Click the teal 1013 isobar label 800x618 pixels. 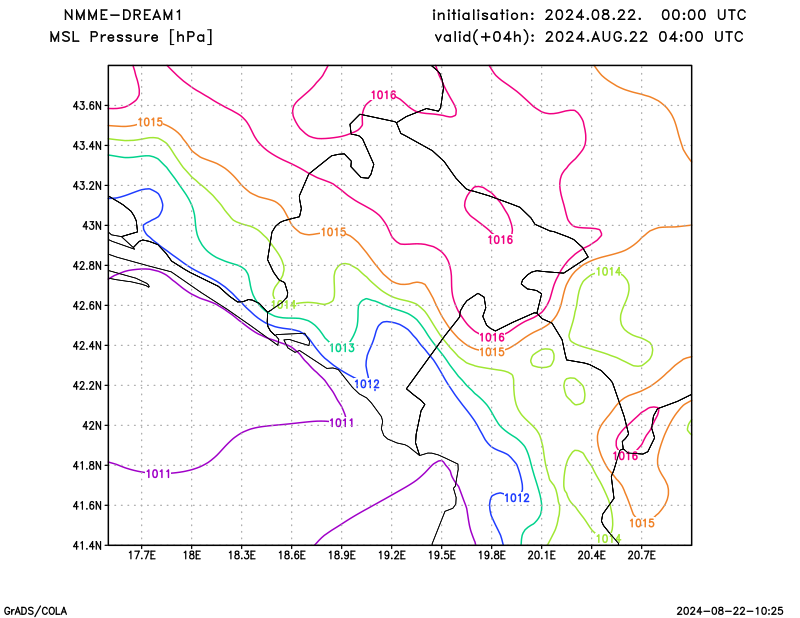(342, 348)
